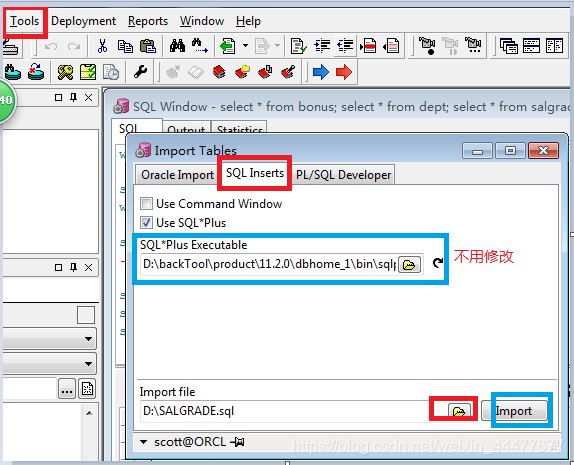Click the document with clock icon
Screen dimensions: 574x465
click(x=111, y=72)
